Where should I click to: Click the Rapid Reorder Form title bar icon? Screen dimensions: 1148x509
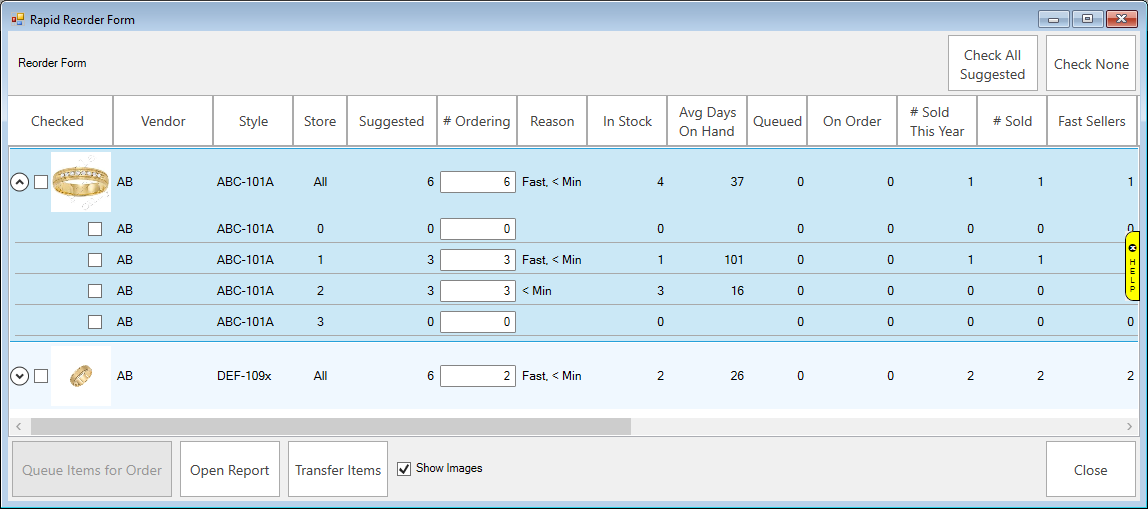tap(17, 19)
